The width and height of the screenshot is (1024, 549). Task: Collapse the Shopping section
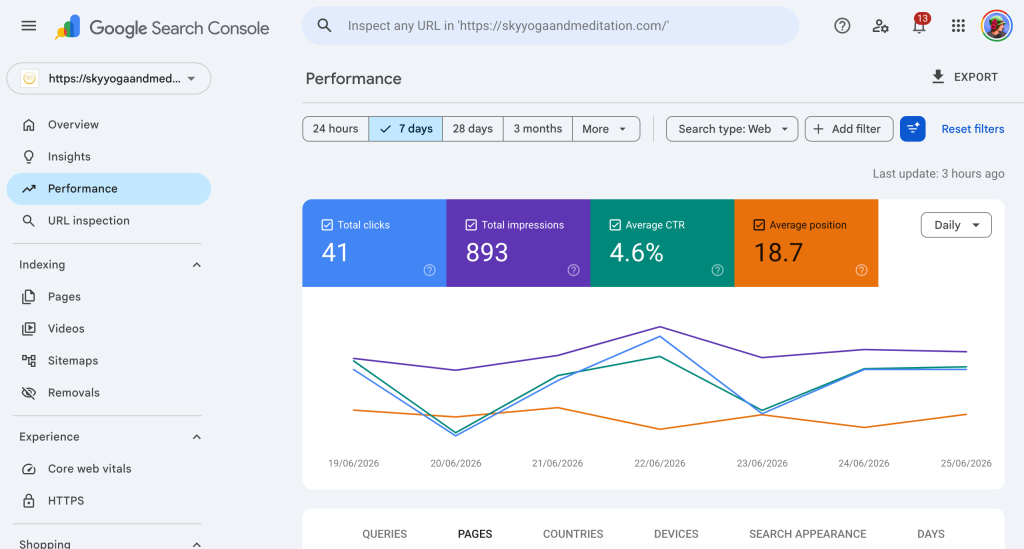197,544
